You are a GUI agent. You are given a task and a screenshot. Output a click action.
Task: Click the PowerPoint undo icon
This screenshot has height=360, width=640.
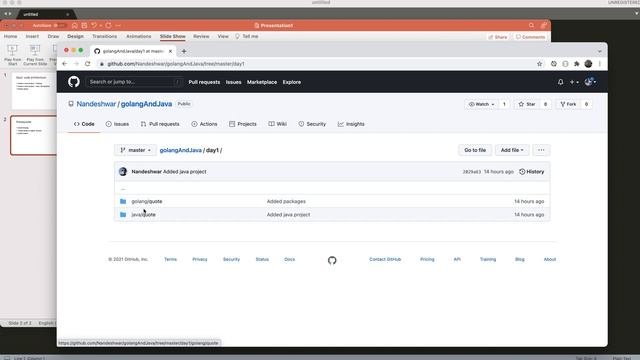pyautogui.click(x=94, y=25)
